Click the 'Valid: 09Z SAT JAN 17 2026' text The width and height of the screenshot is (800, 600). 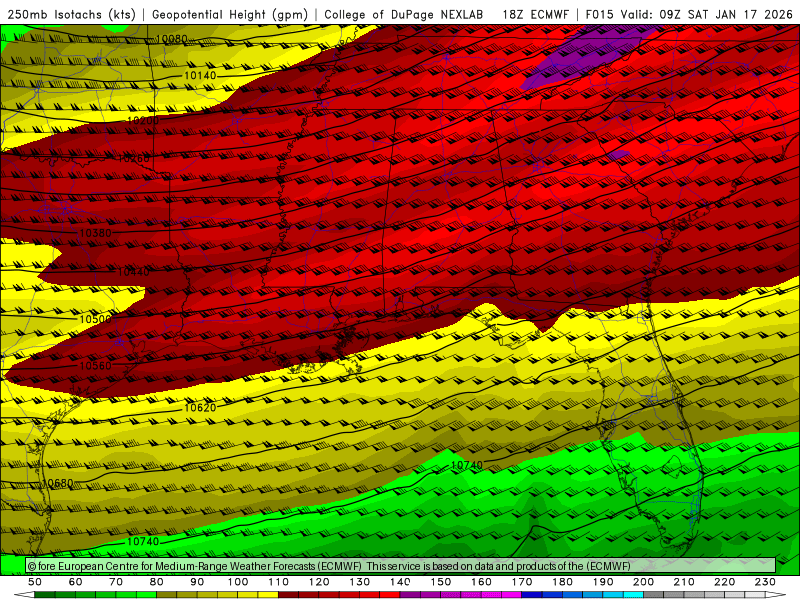click(706, 14)
